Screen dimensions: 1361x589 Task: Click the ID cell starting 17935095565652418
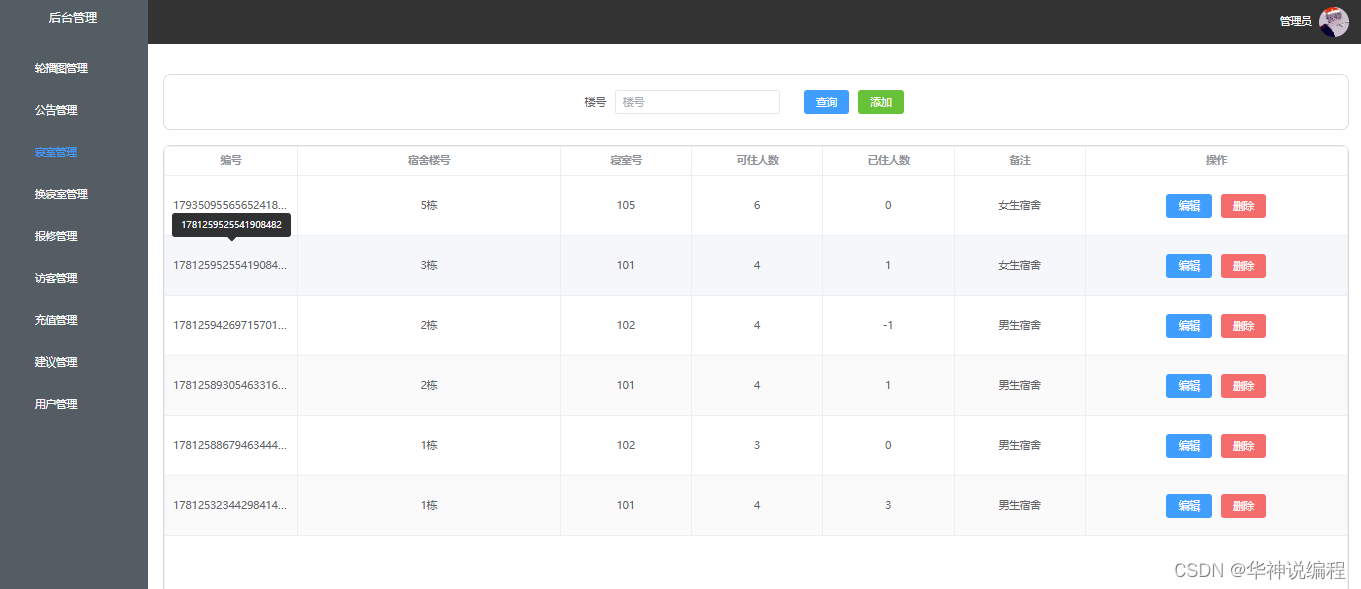pos(230,205)
